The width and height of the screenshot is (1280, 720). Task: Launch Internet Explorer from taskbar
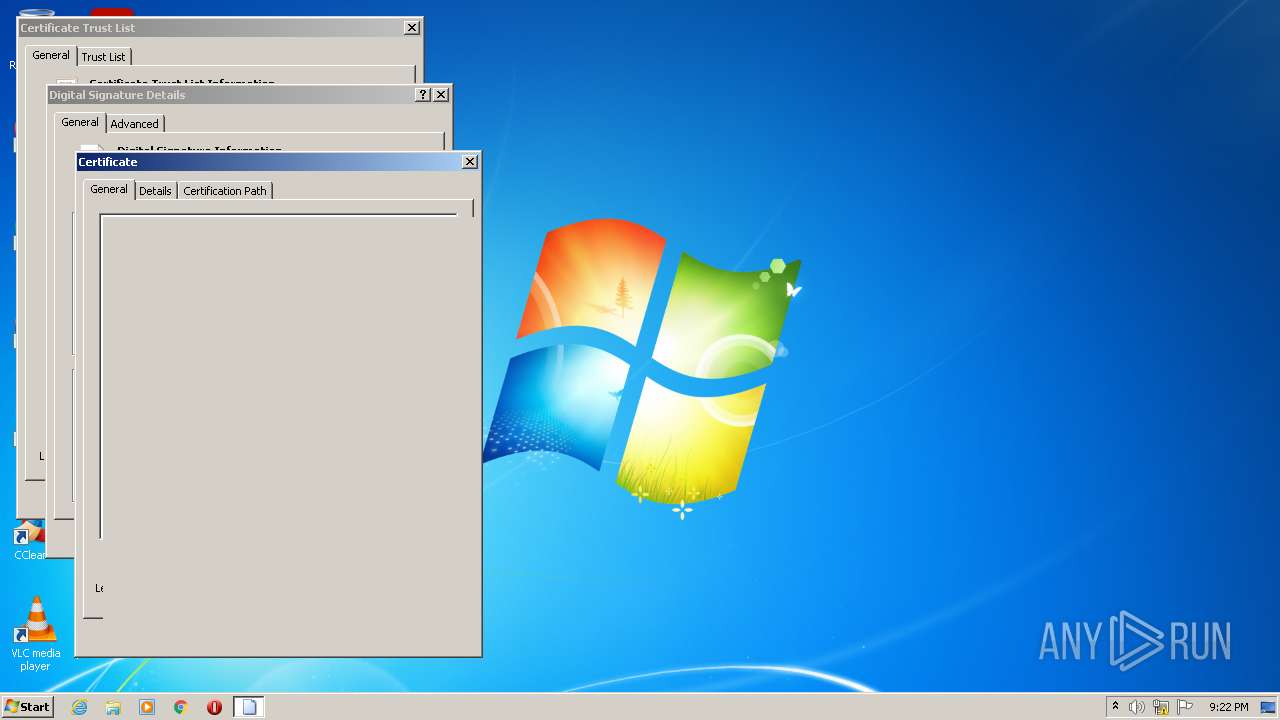pyautogui.click(x=80, y=707)
